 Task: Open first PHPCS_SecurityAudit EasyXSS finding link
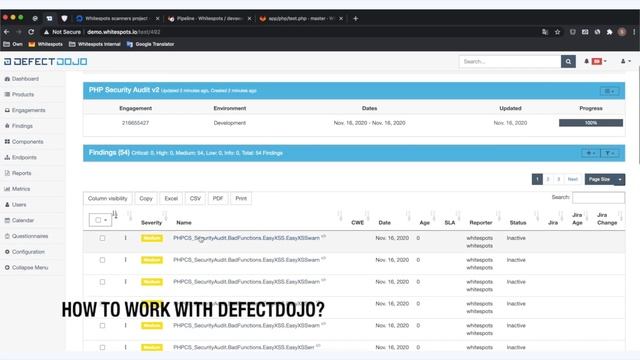tap(246, 238)
